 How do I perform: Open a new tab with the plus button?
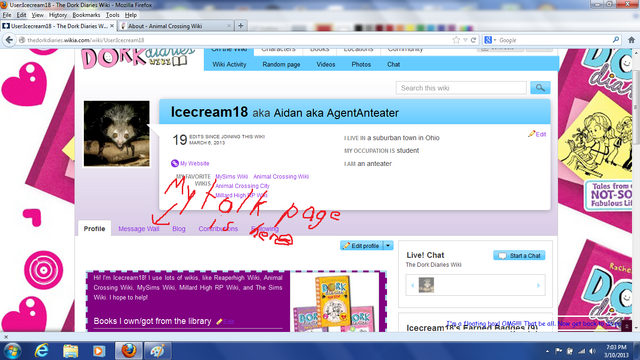pyautogui.click(x=241, y=25)
